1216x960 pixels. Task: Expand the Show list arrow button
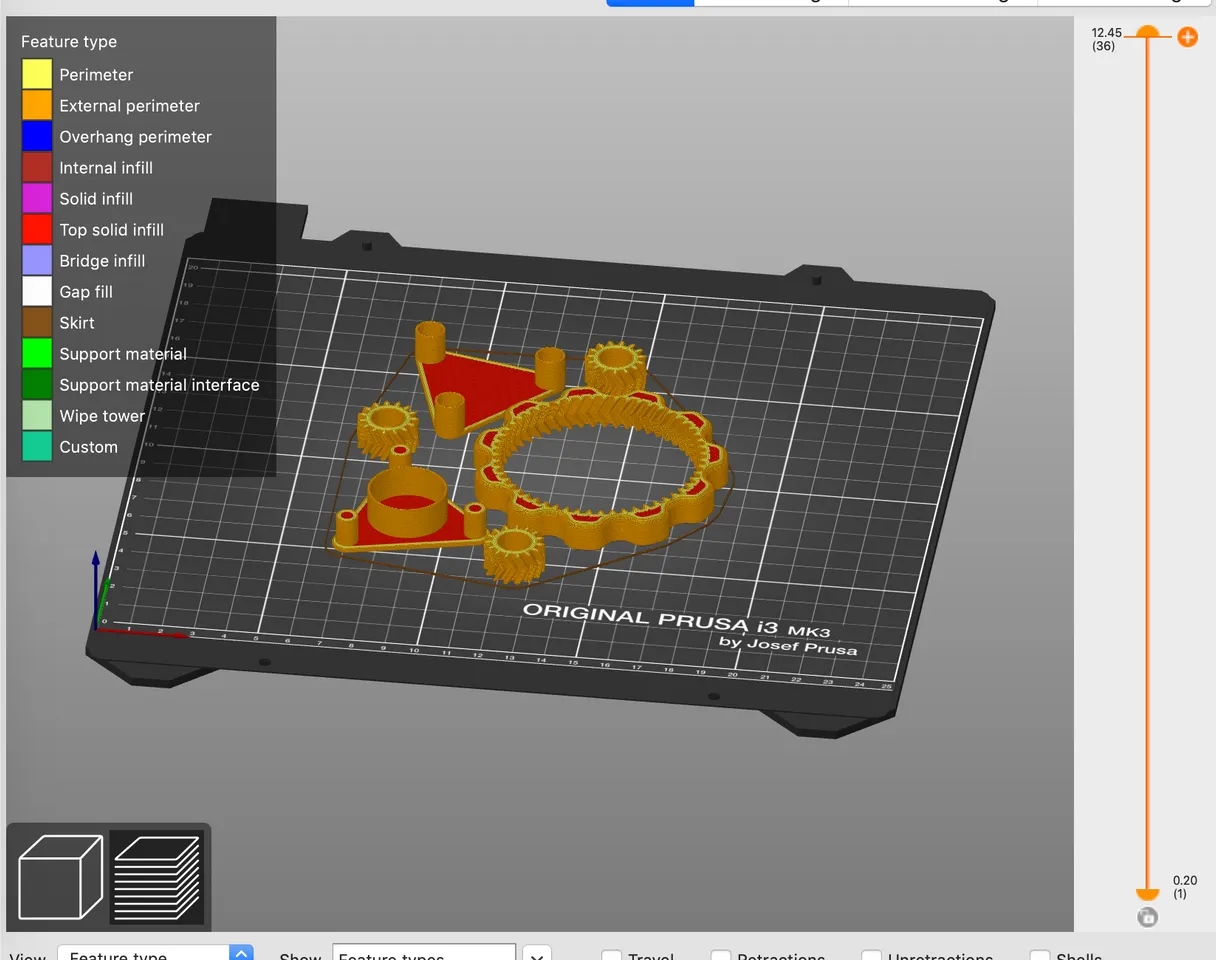[x=537, y=953]
